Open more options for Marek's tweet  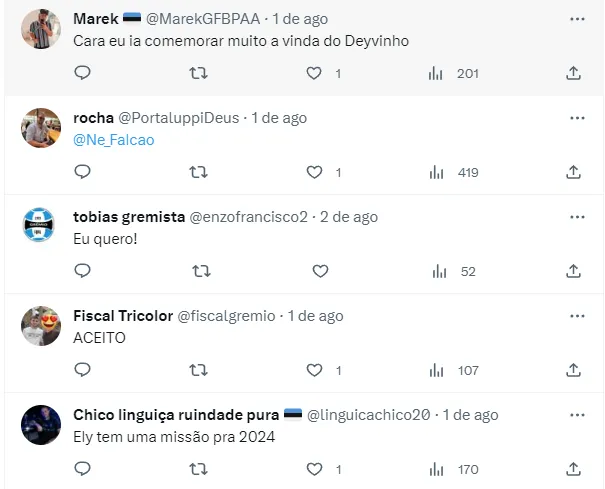577,19
